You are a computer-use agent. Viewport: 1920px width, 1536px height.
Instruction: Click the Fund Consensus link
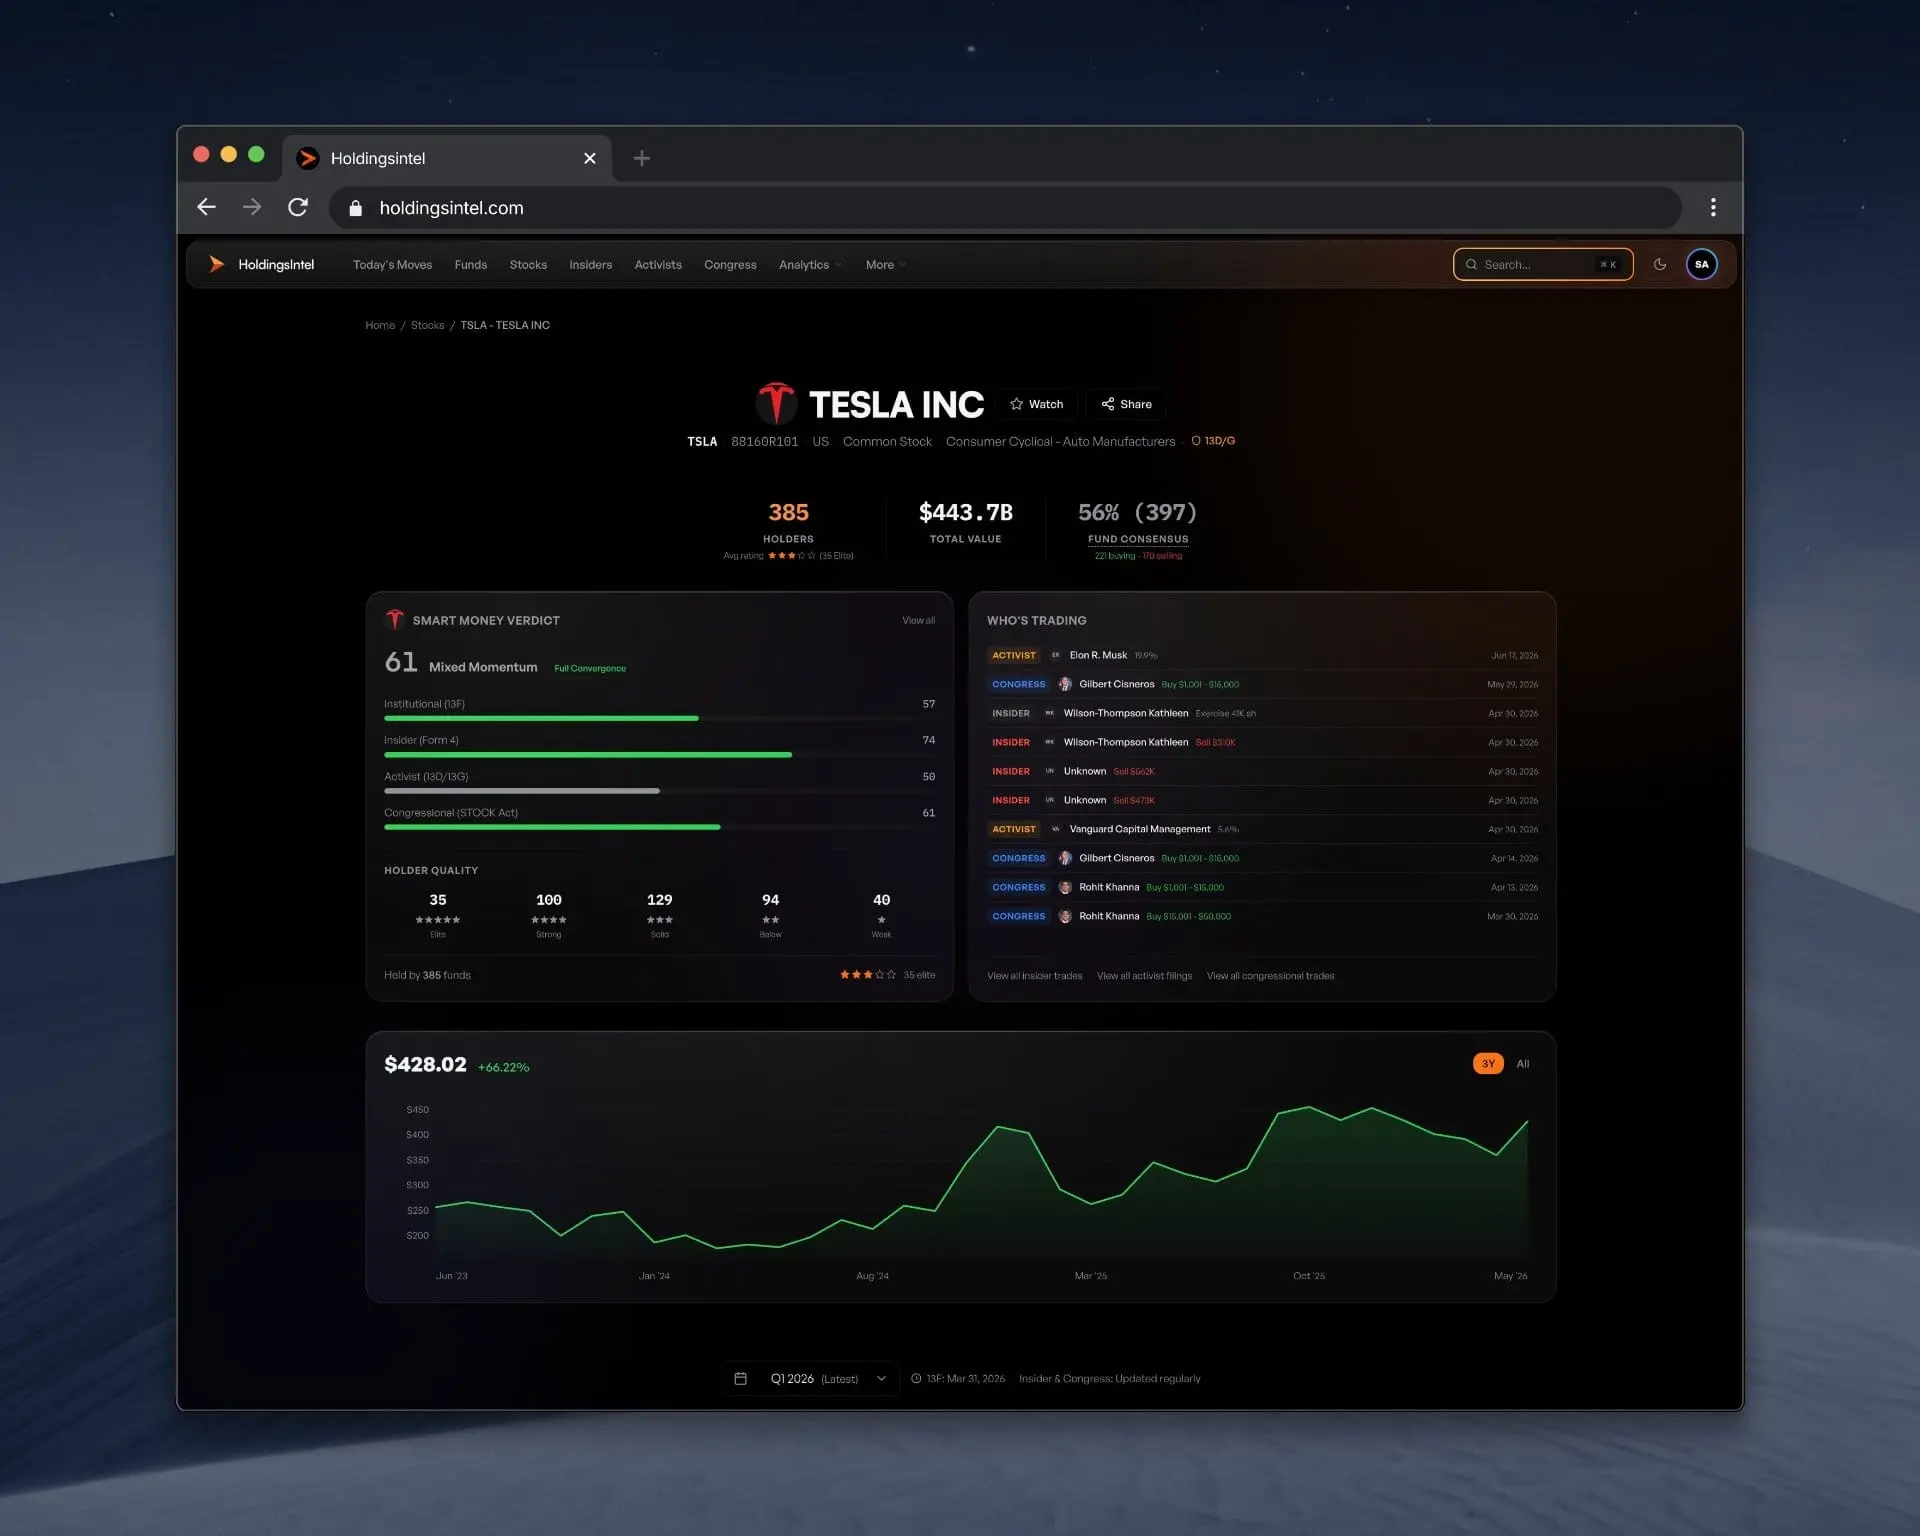(x=1138, y=539)
